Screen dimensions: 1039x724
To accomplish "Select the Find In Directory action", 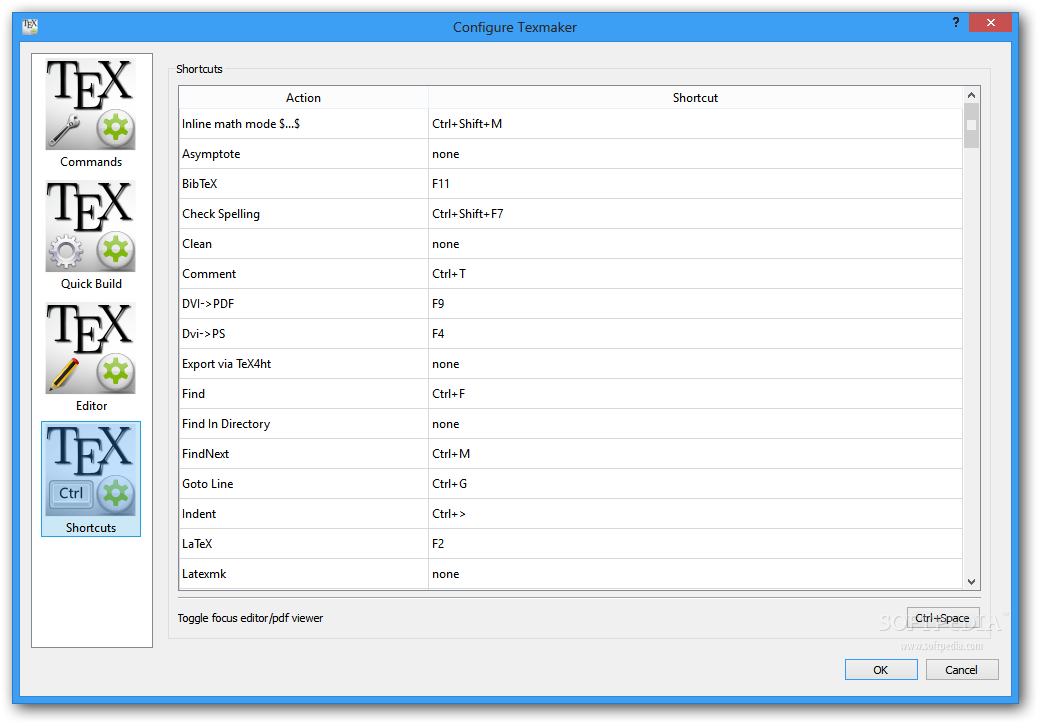I will pyautogui.click(x=303, y=424).
